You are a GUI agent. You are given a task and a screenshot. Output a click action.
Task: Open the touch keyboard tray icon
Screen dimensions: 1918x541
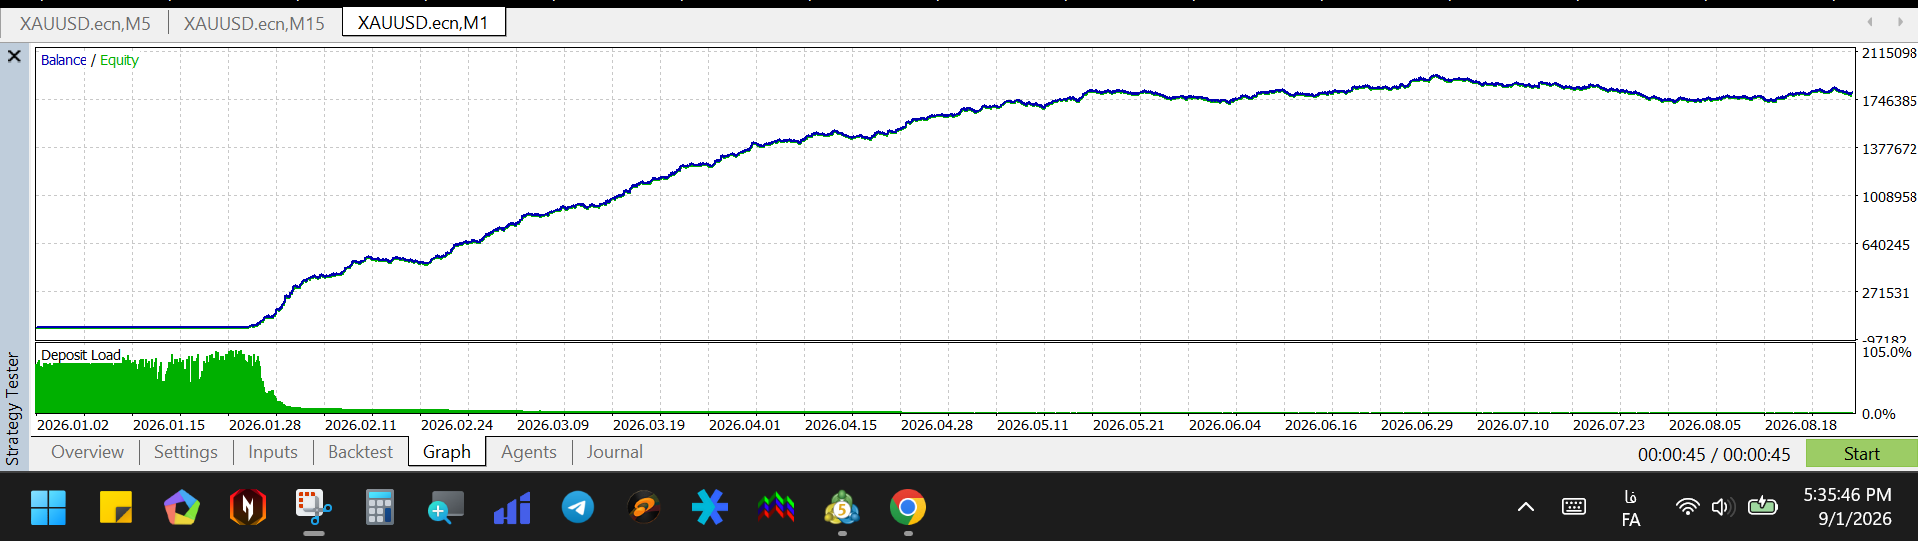[1574, 507]
